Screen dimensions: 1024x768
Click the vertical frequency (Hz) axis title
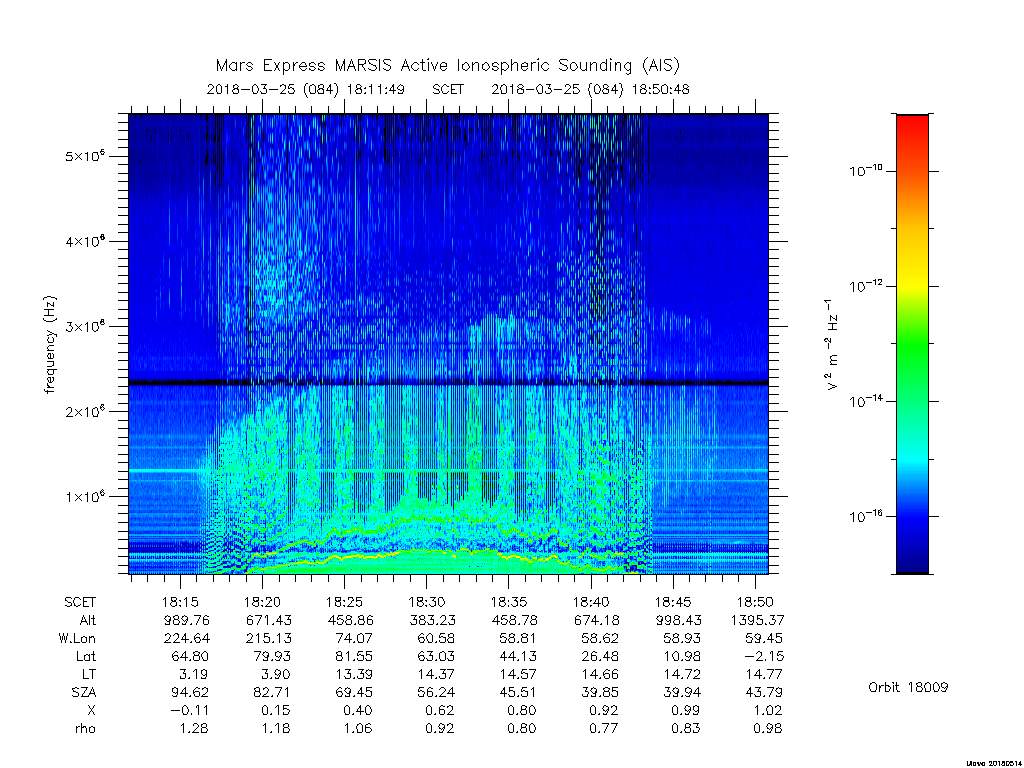(50, 344)
